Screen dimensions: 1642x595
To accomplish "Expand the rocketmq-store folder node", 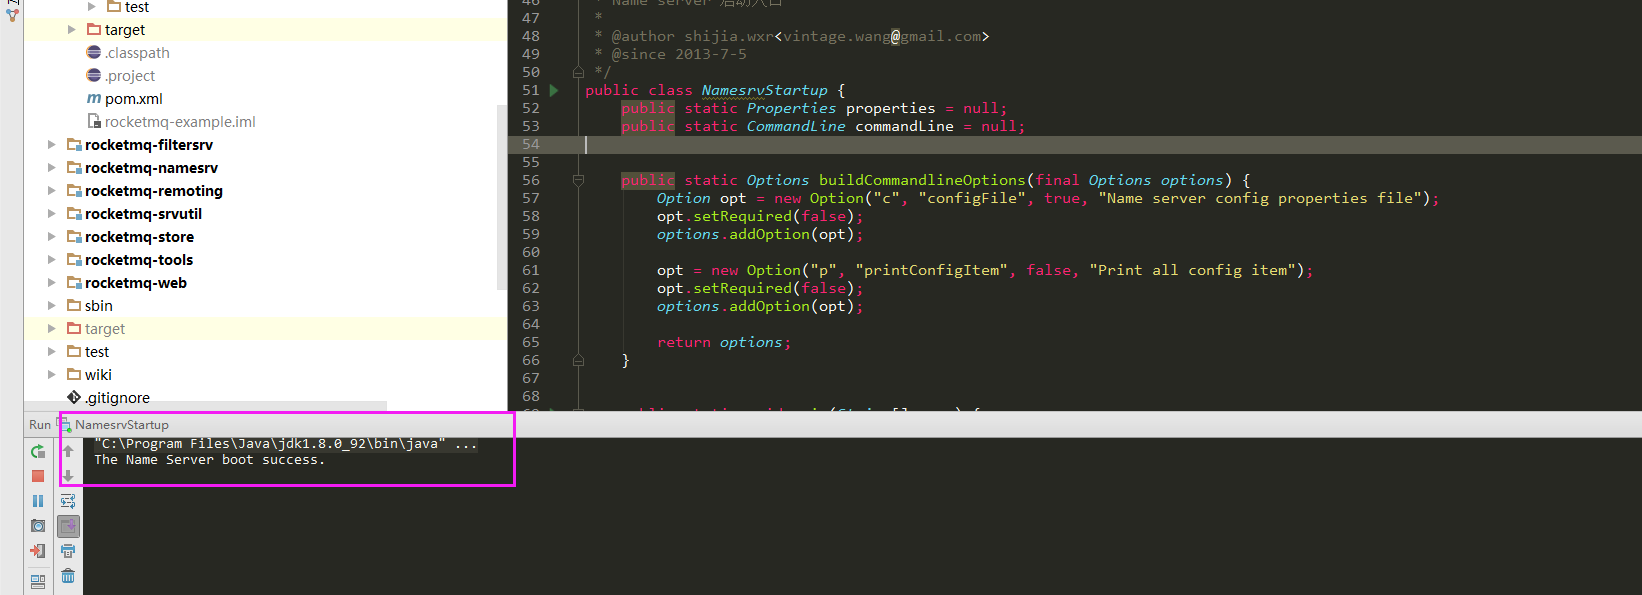I will pos(52,237).
